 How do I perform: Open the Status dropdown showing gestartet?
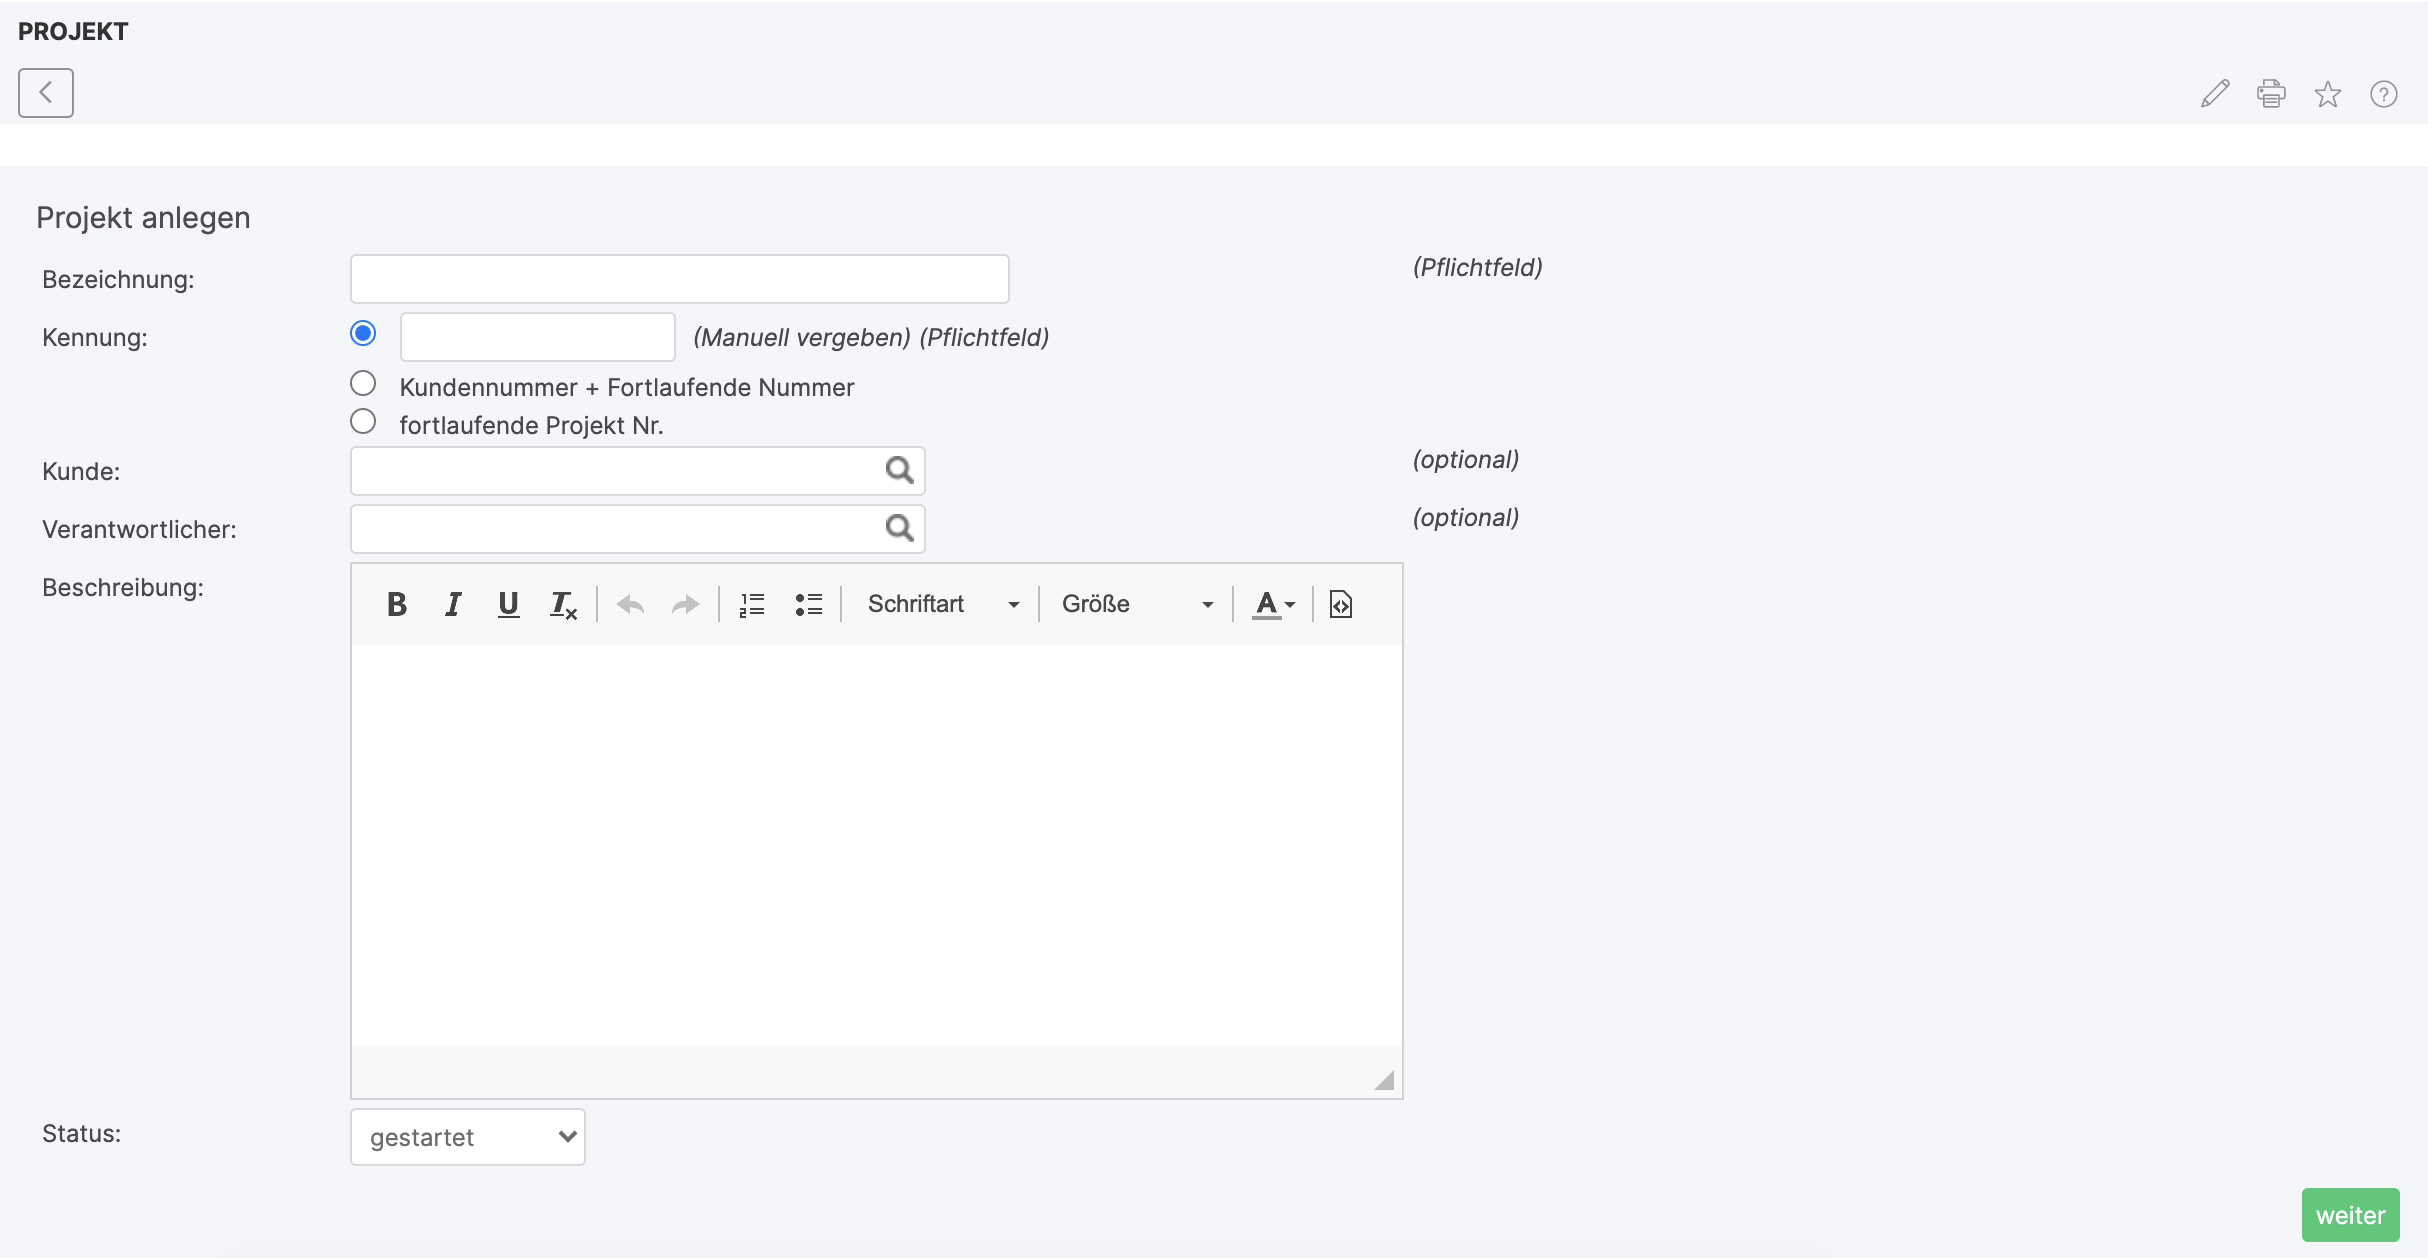pos(468,1137)
